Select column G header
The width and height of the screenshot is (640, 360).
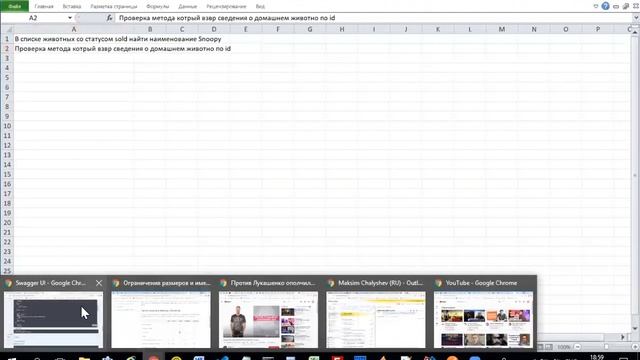pyautogui.click(x=310, y=29)
